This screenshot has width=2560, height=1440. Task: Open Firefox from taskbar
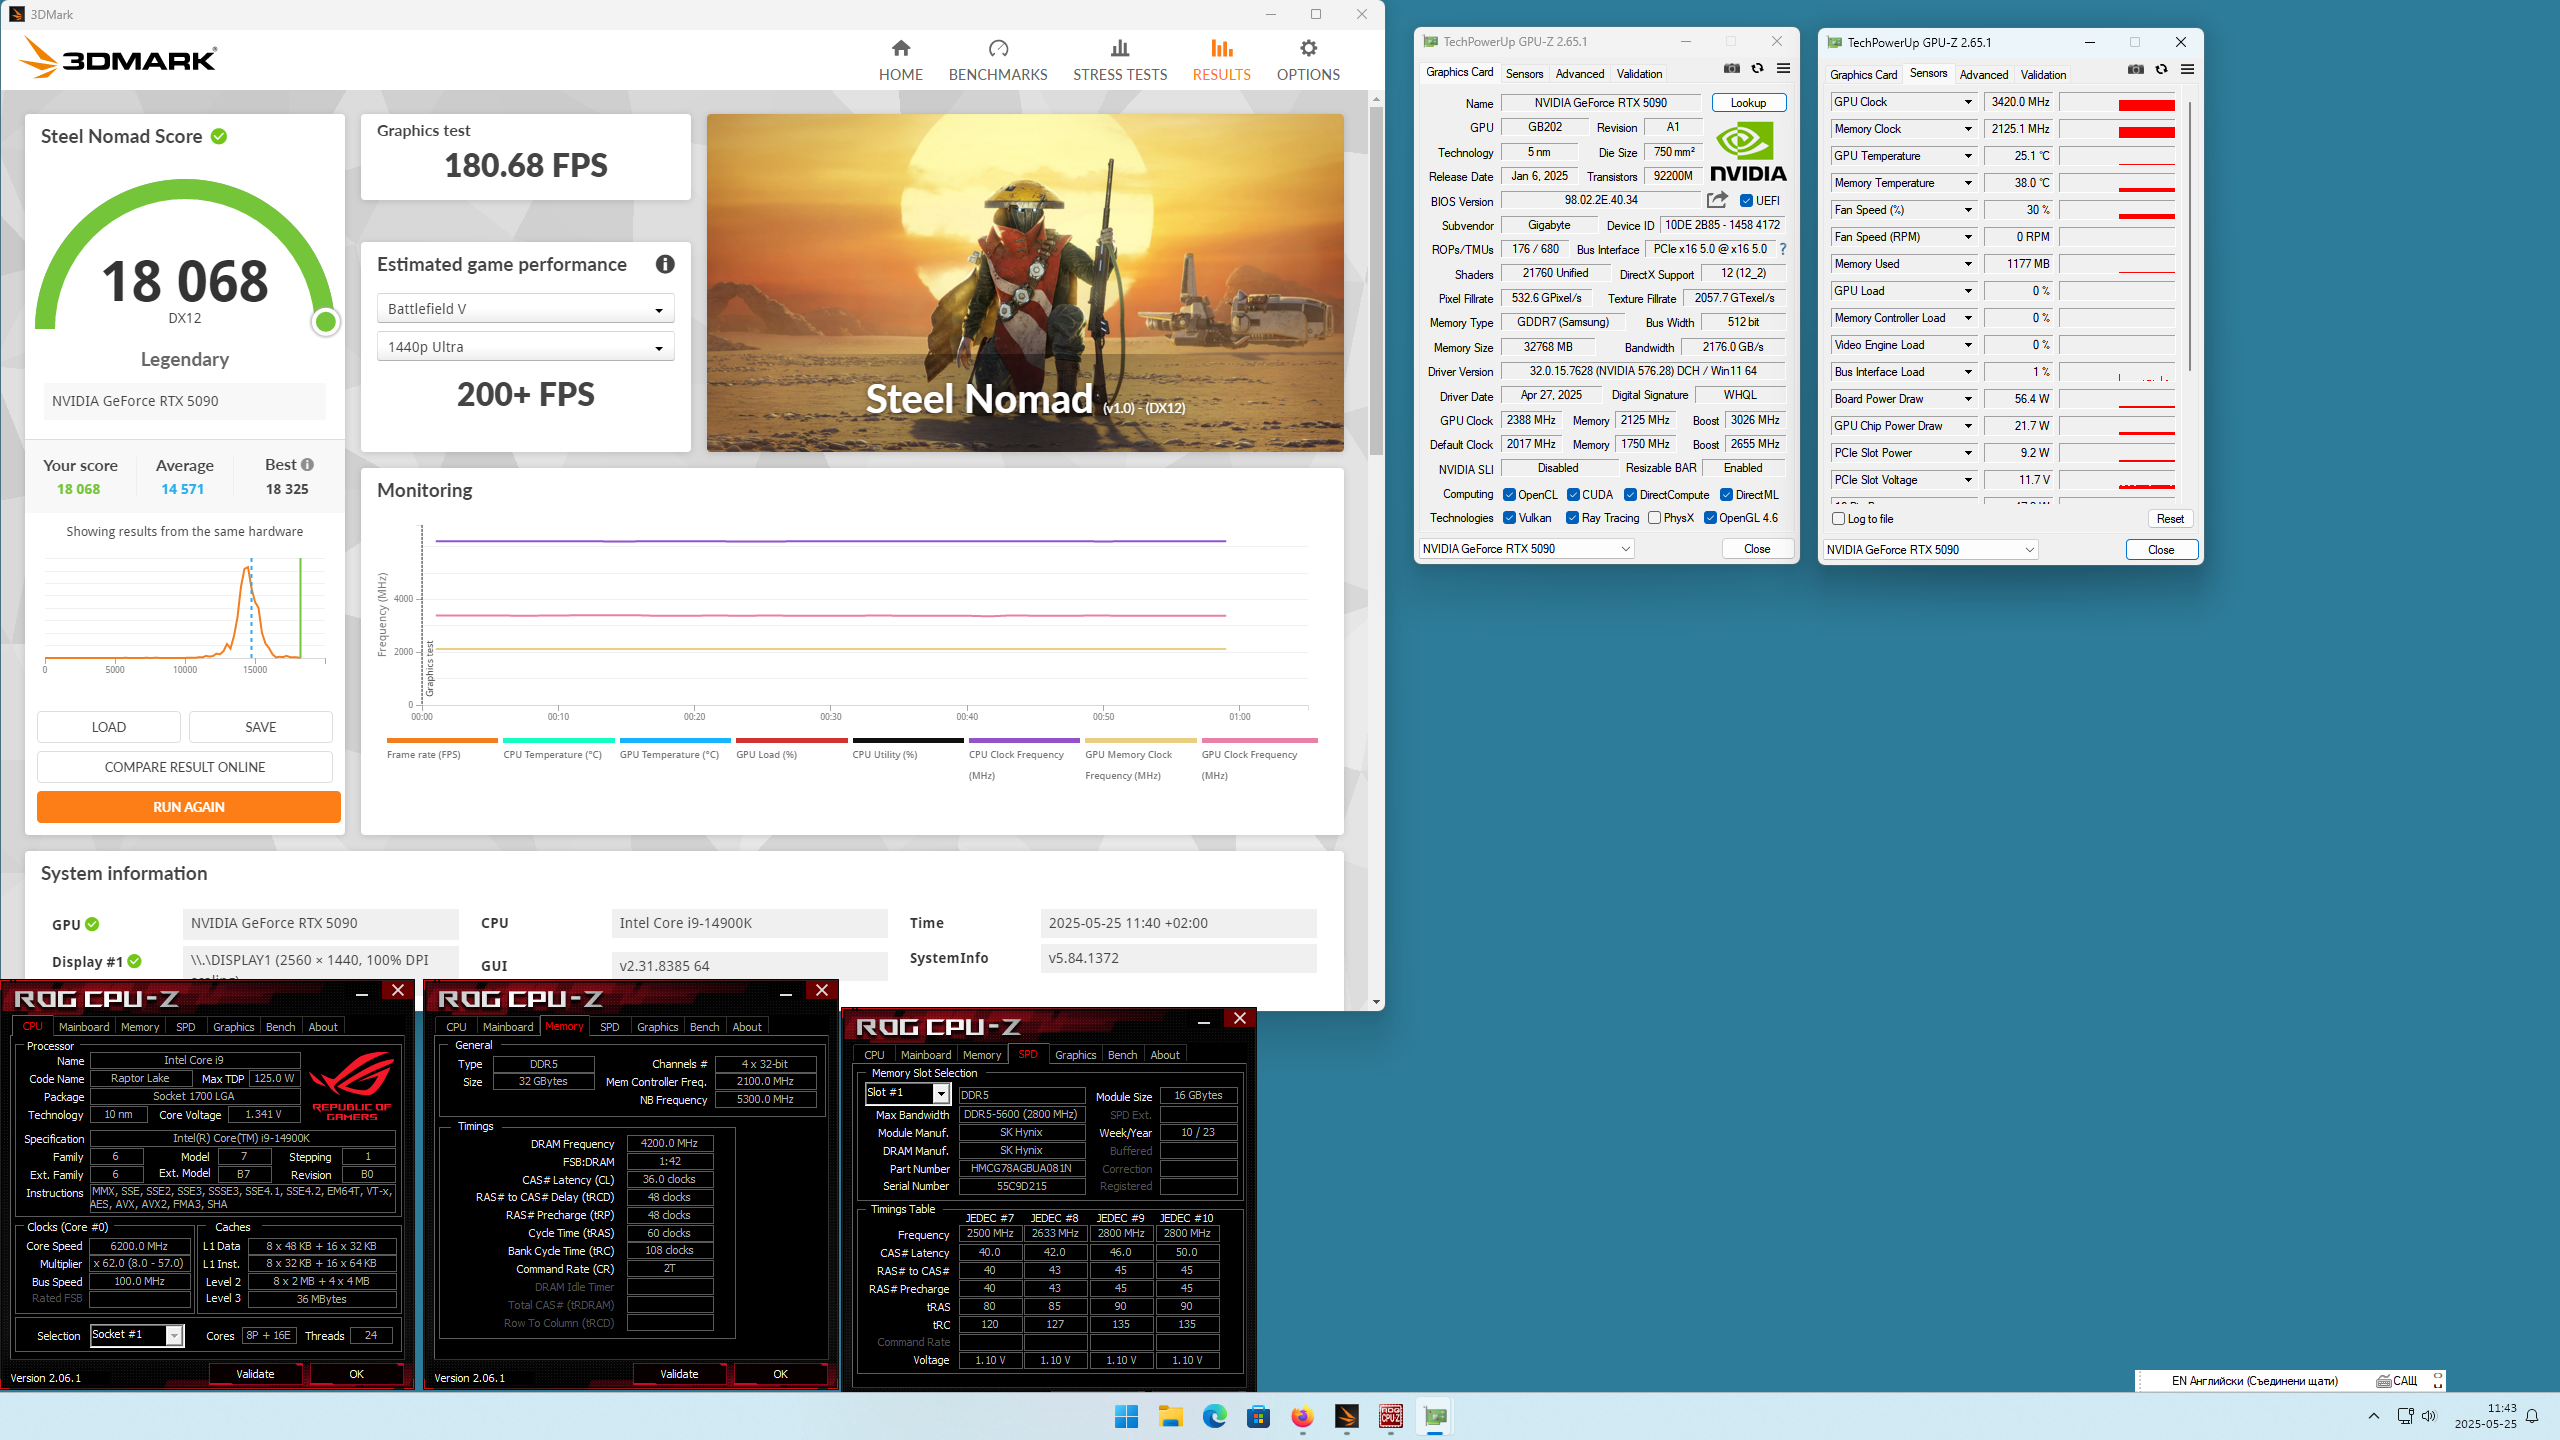(x=1302, y=1416)
